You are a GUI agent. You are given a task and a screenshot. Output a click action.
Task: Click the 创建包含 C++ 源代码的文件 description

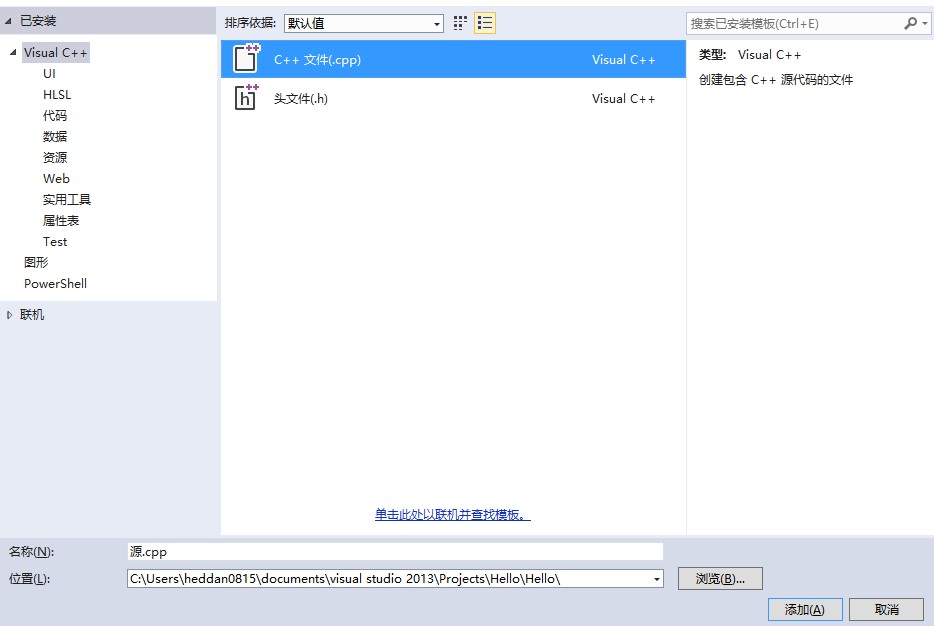pyautogui.click(x=776, y=80)
